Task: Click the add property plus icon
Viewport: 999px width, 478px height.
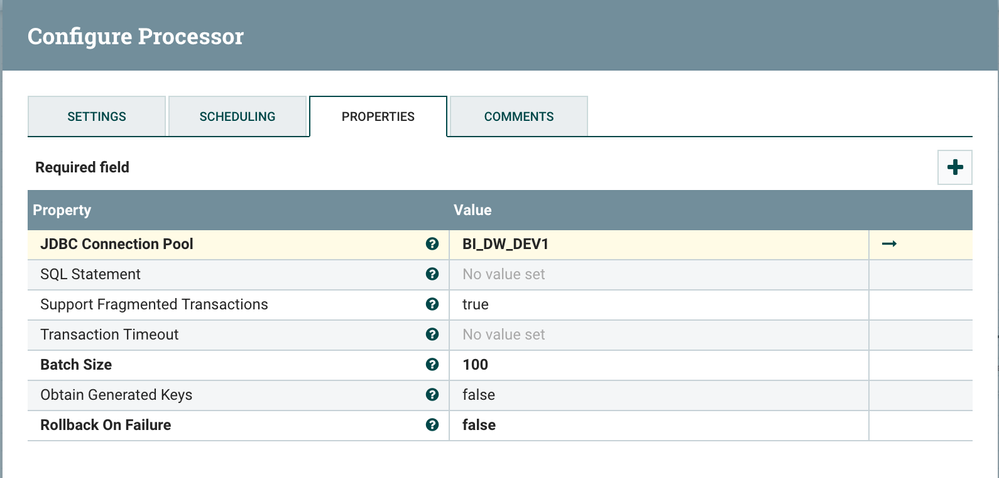Action: pyautogui.click(x=955, y=167)
